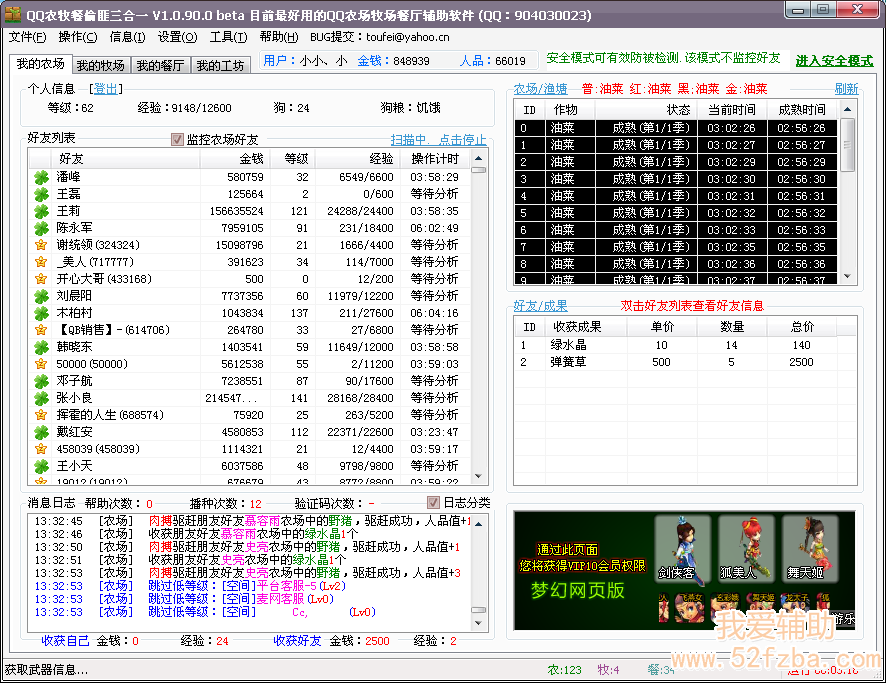This screenshot has height=683, width=886.
Task: Click the clover icon next to 王莉
Action: (x=41, y=211)
